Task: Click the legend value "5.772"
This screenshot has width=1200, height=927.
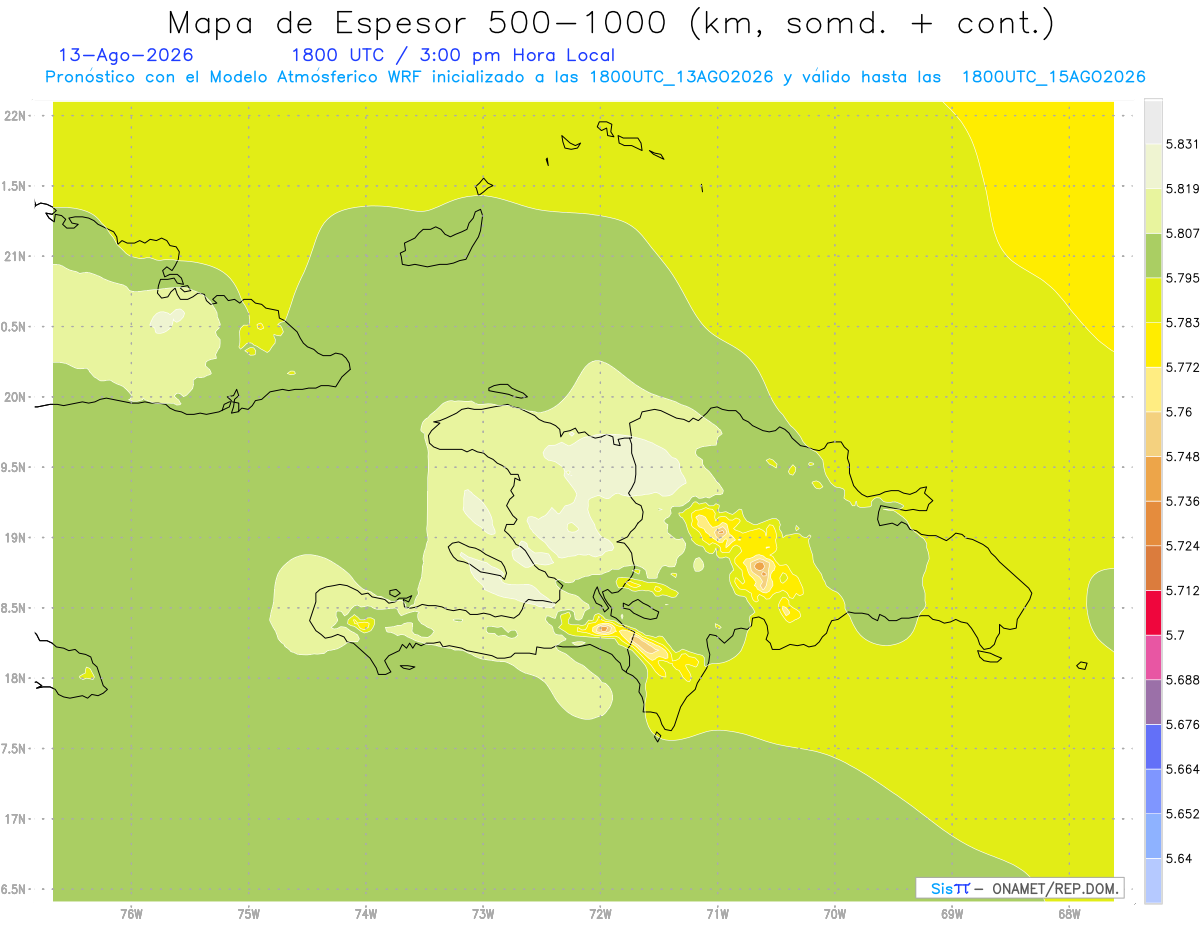Action: point(1182,367)
